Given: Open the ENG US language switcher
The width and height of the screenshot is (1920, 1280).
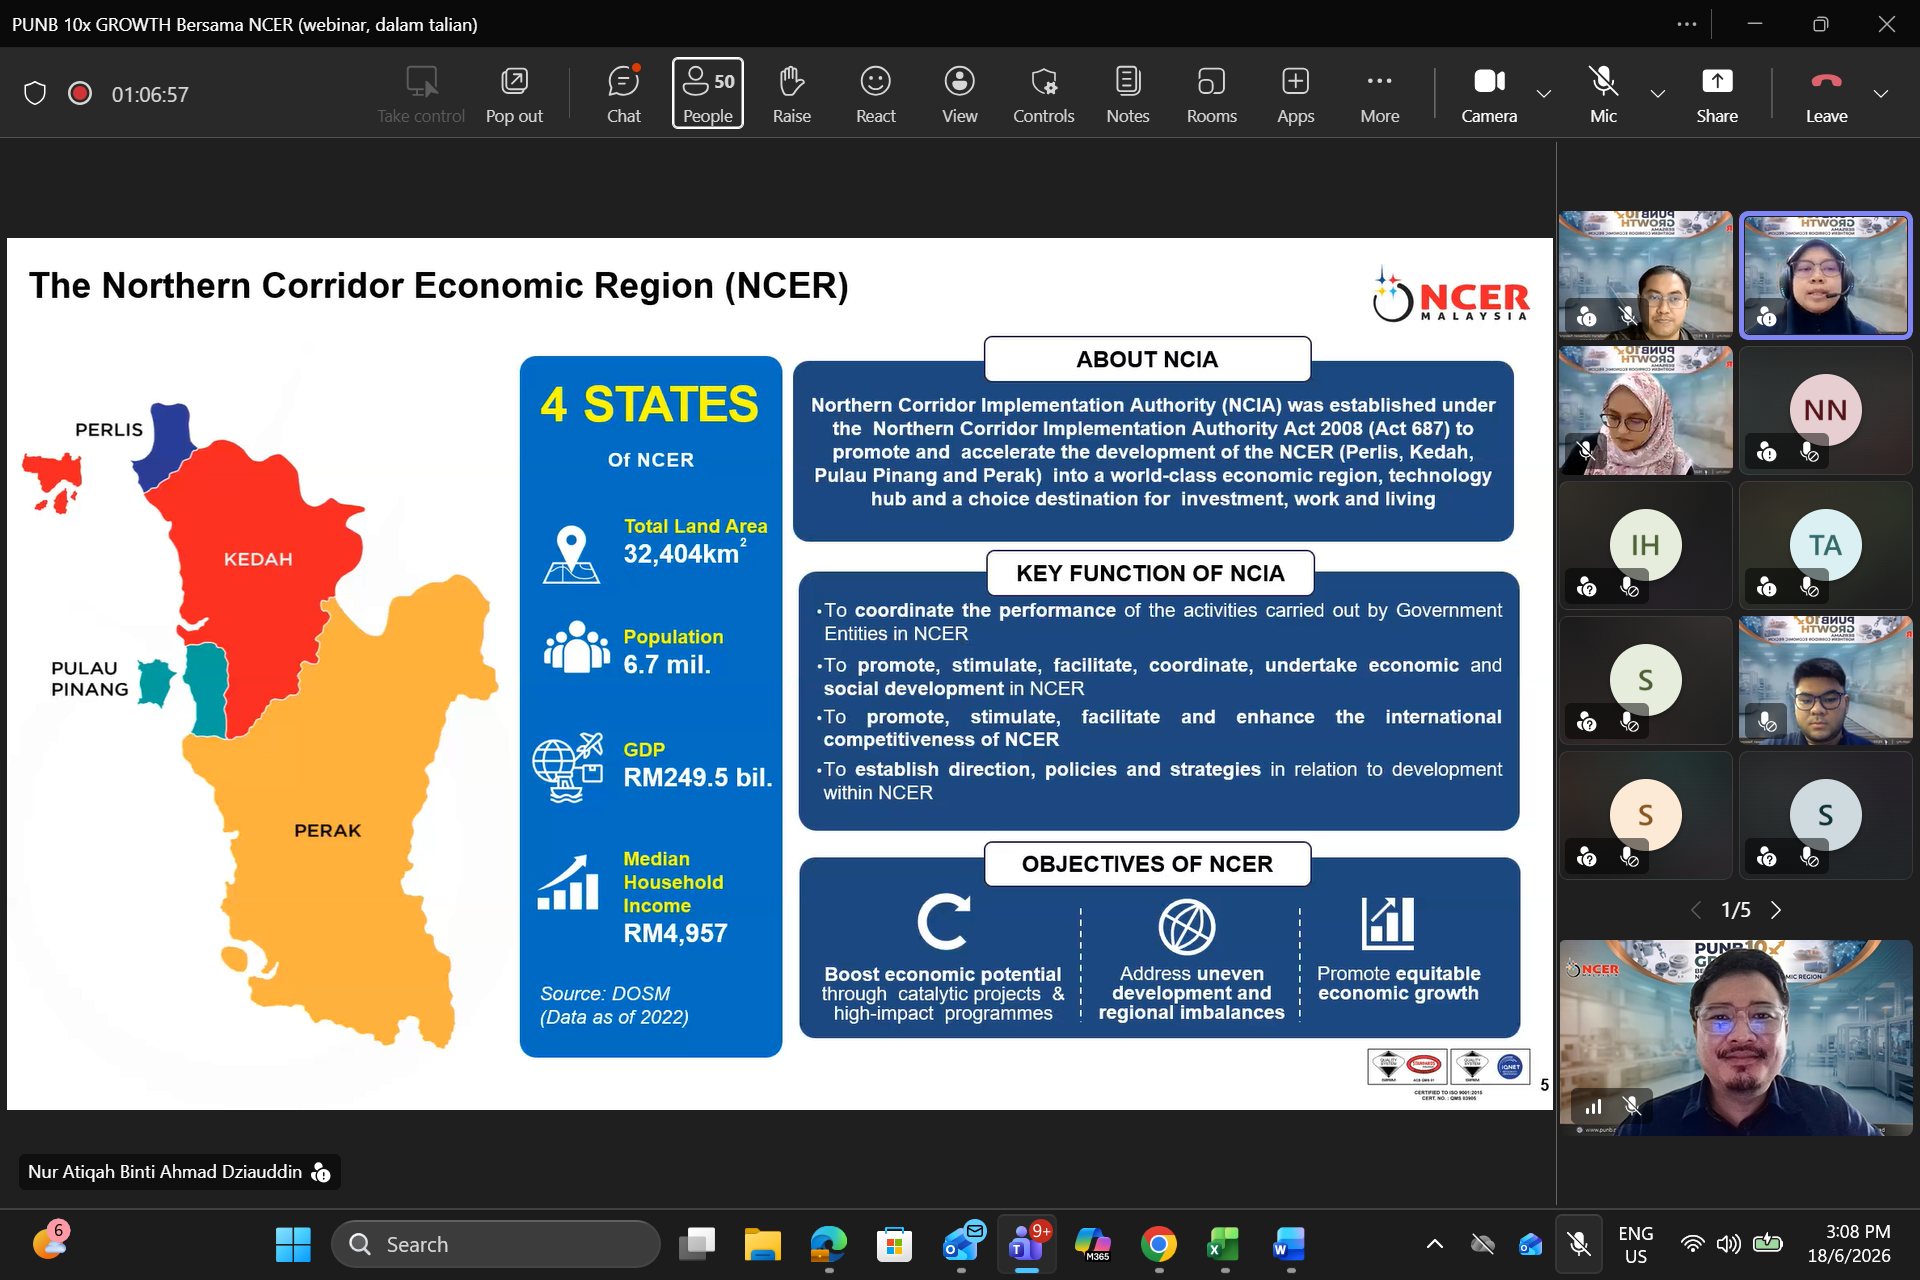Looking at the screenshot, I should 1635,1245.
